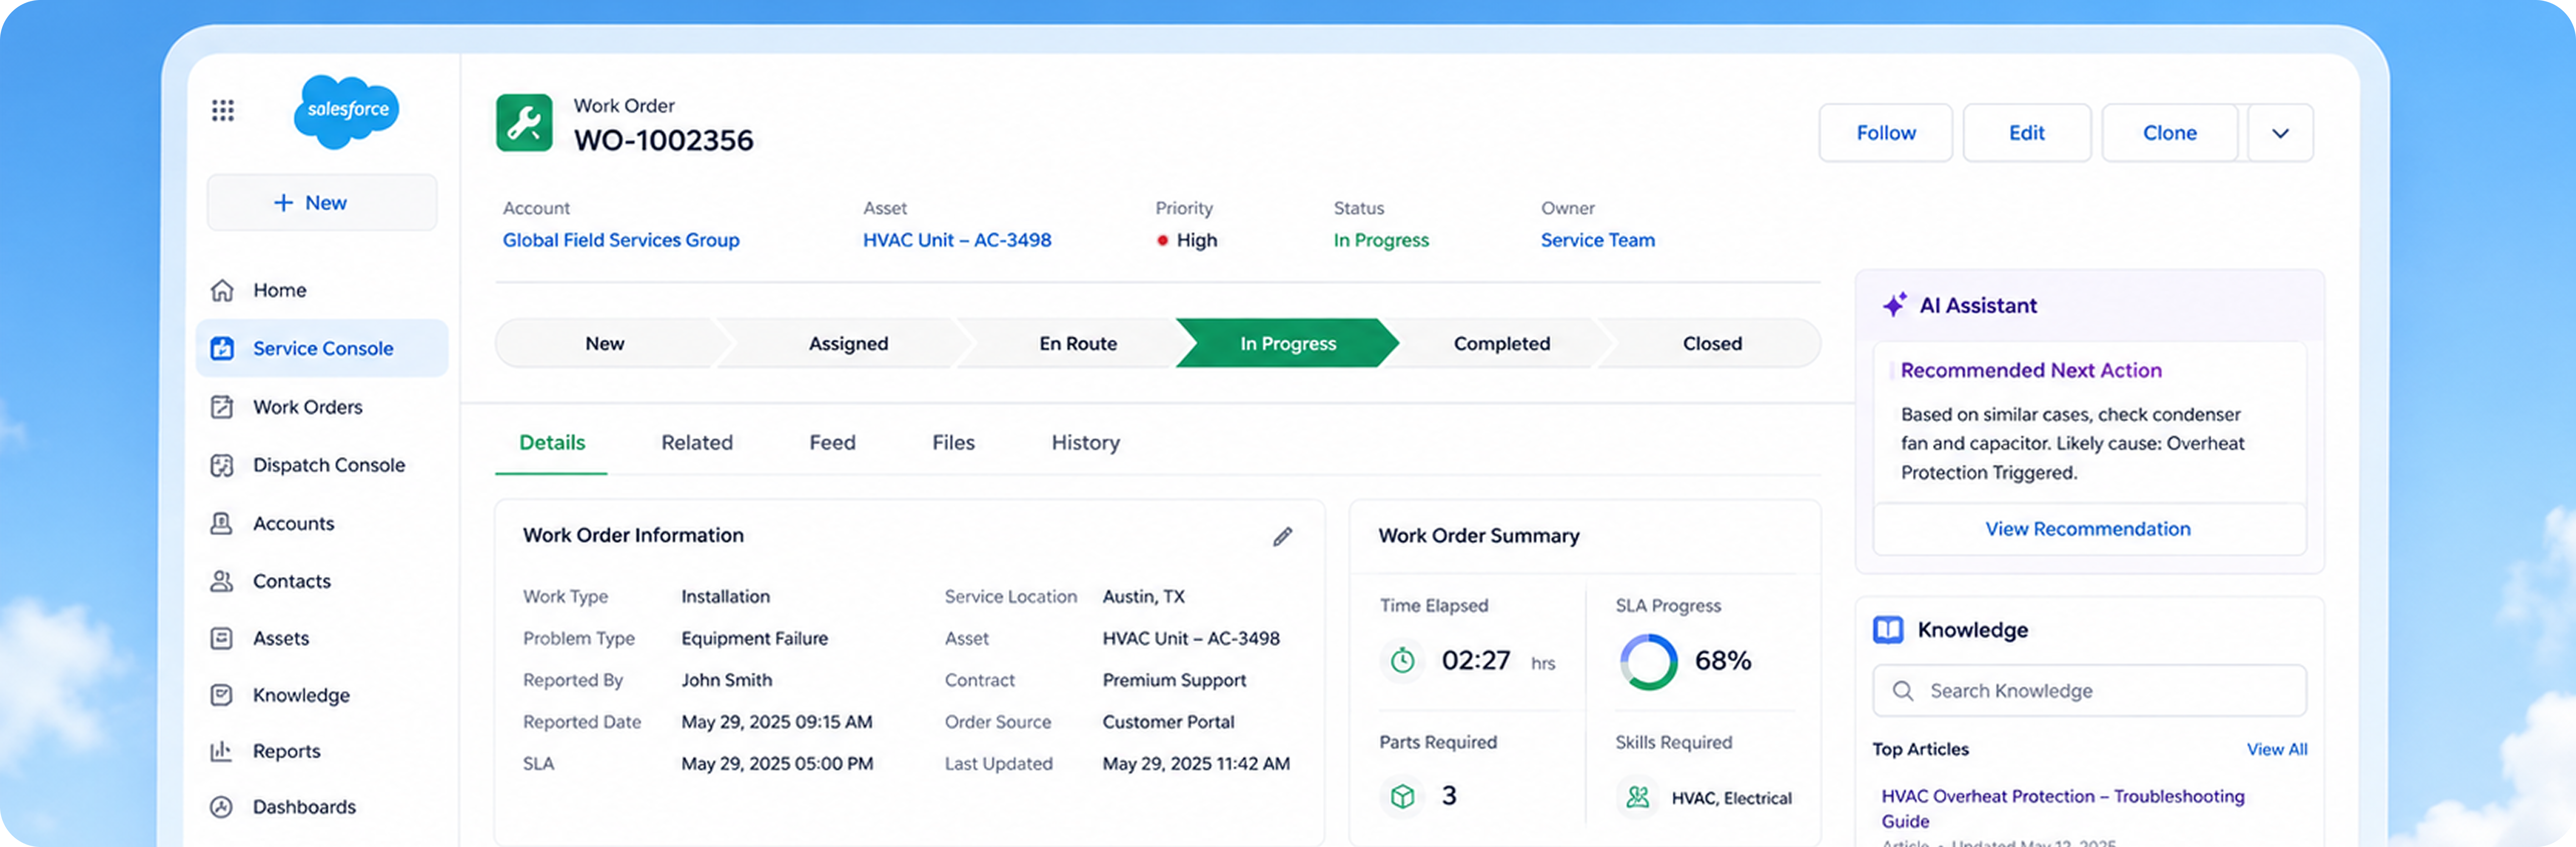
Task: Click View All next to Top Articles
Action: pyautogui.click(x=2277, y=749)
